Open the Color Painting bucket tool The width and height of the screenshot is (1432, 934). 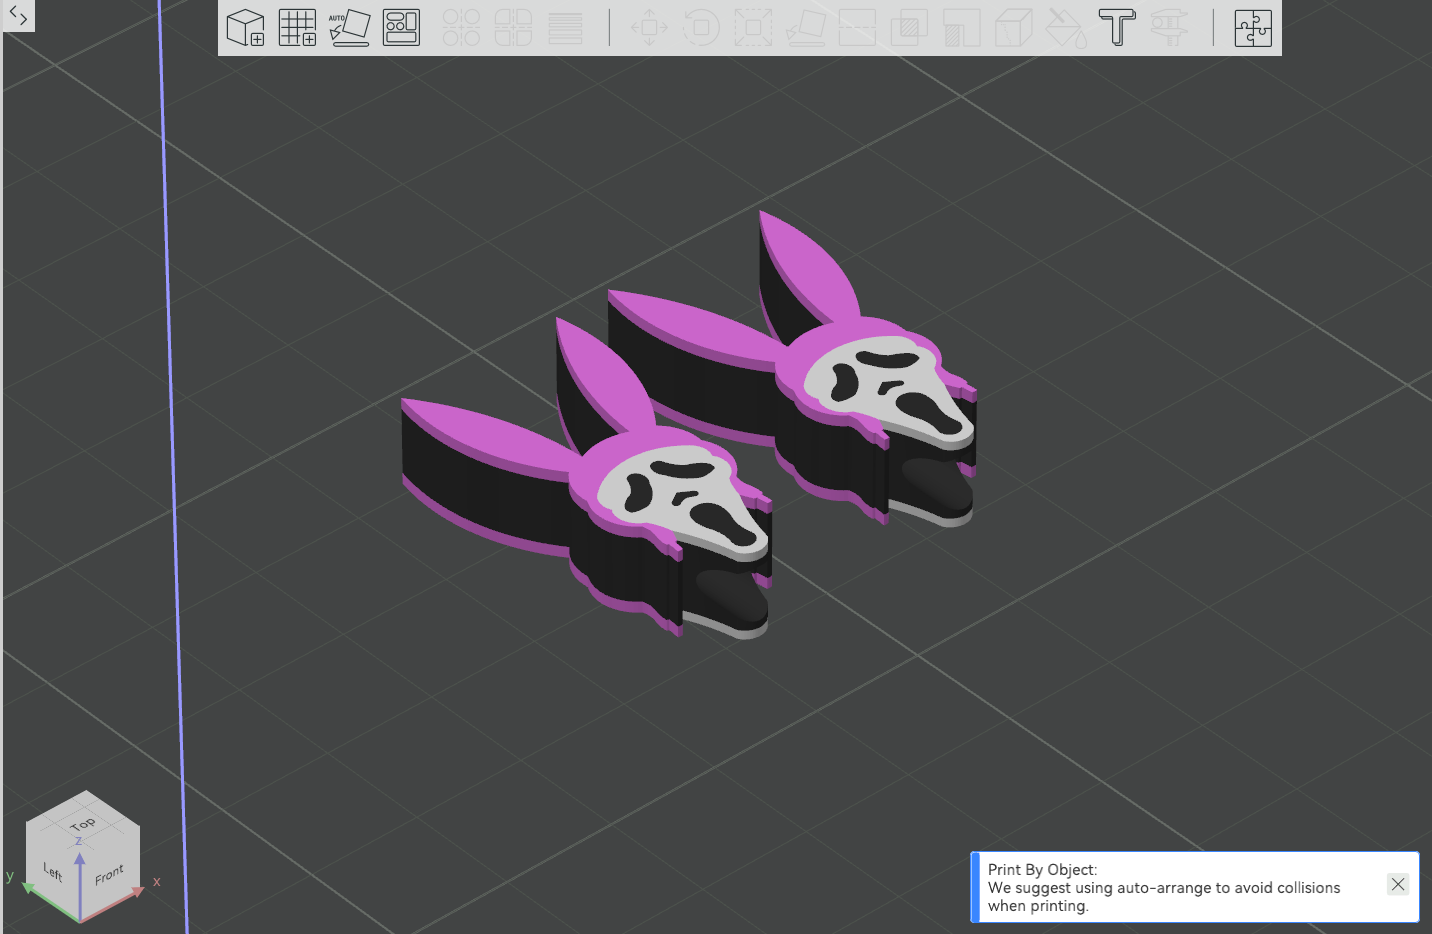pos(1065,27)
